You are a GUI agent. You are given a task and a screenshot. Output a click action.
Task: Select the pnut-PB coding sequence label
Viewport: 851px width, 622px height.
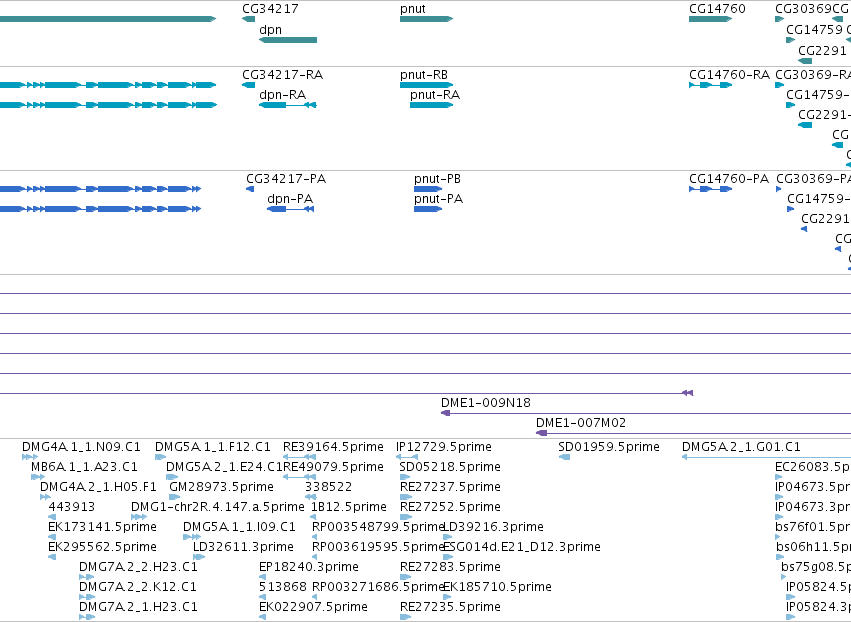tap(437, 179)
